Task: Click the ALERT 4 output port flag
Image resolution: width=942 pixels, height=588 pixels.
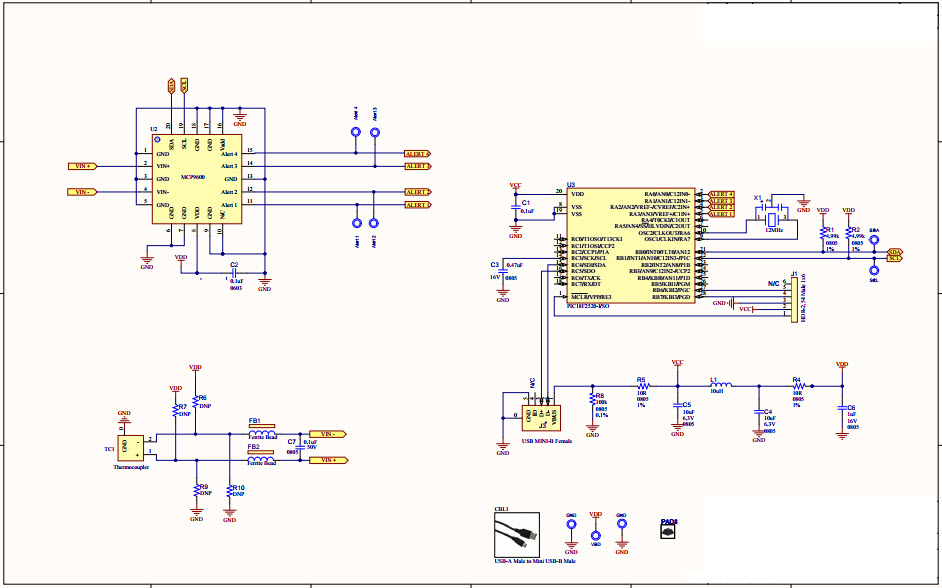Action: pos(418,154)
